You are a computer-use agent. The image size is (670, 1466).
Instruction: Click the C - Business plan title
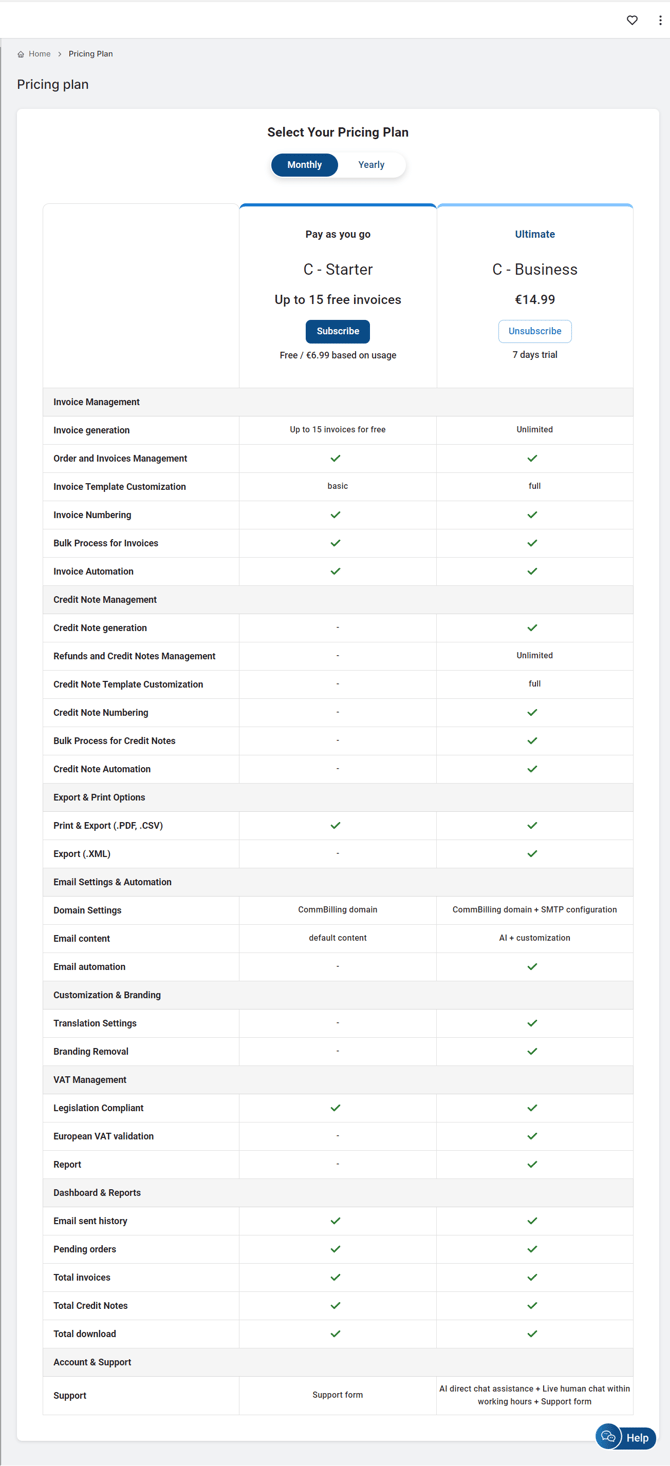[535, 269]
